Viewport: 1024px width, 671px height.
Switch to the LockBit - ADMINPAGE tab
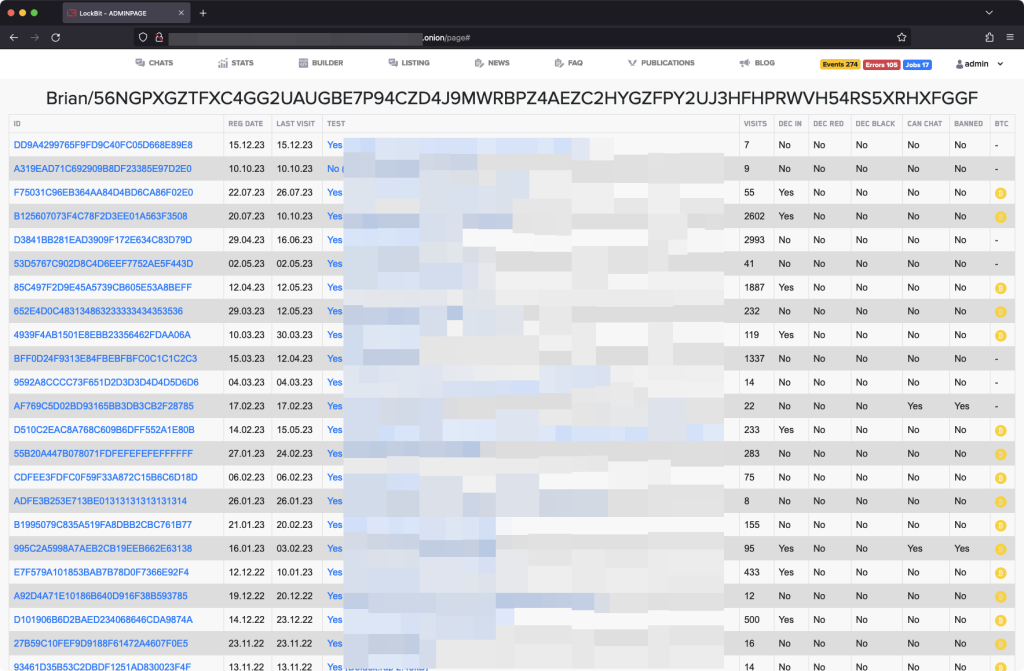point(125,13)
